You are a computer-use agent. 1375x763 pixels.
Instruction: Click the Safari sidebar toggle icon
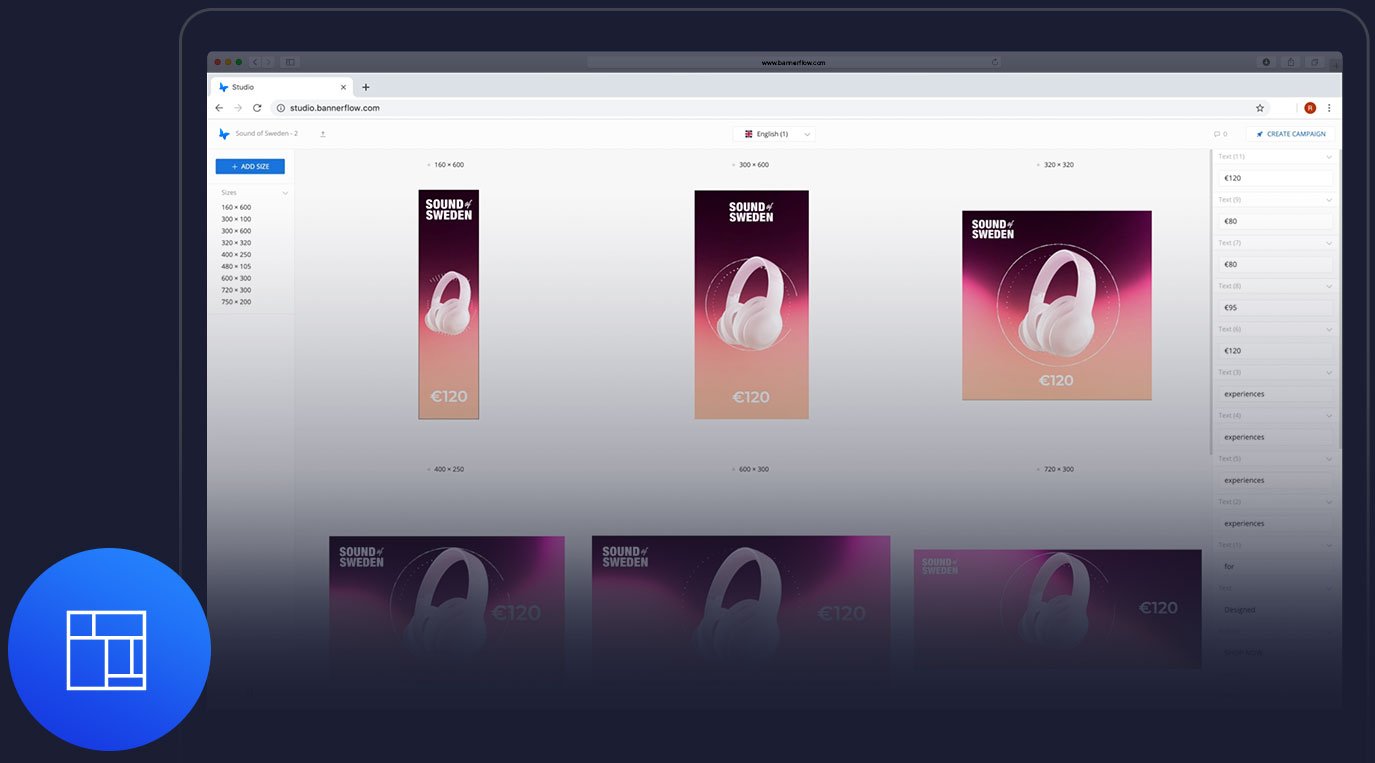[290, 62]
